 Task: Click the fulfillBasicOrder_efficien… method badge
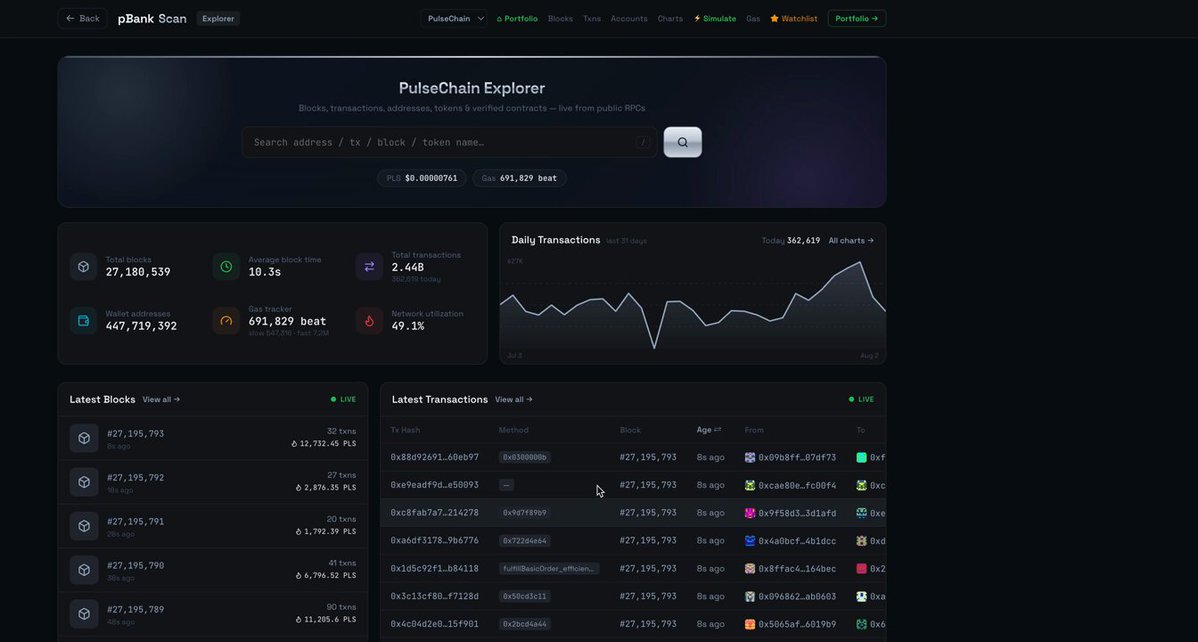pos(549,569)
